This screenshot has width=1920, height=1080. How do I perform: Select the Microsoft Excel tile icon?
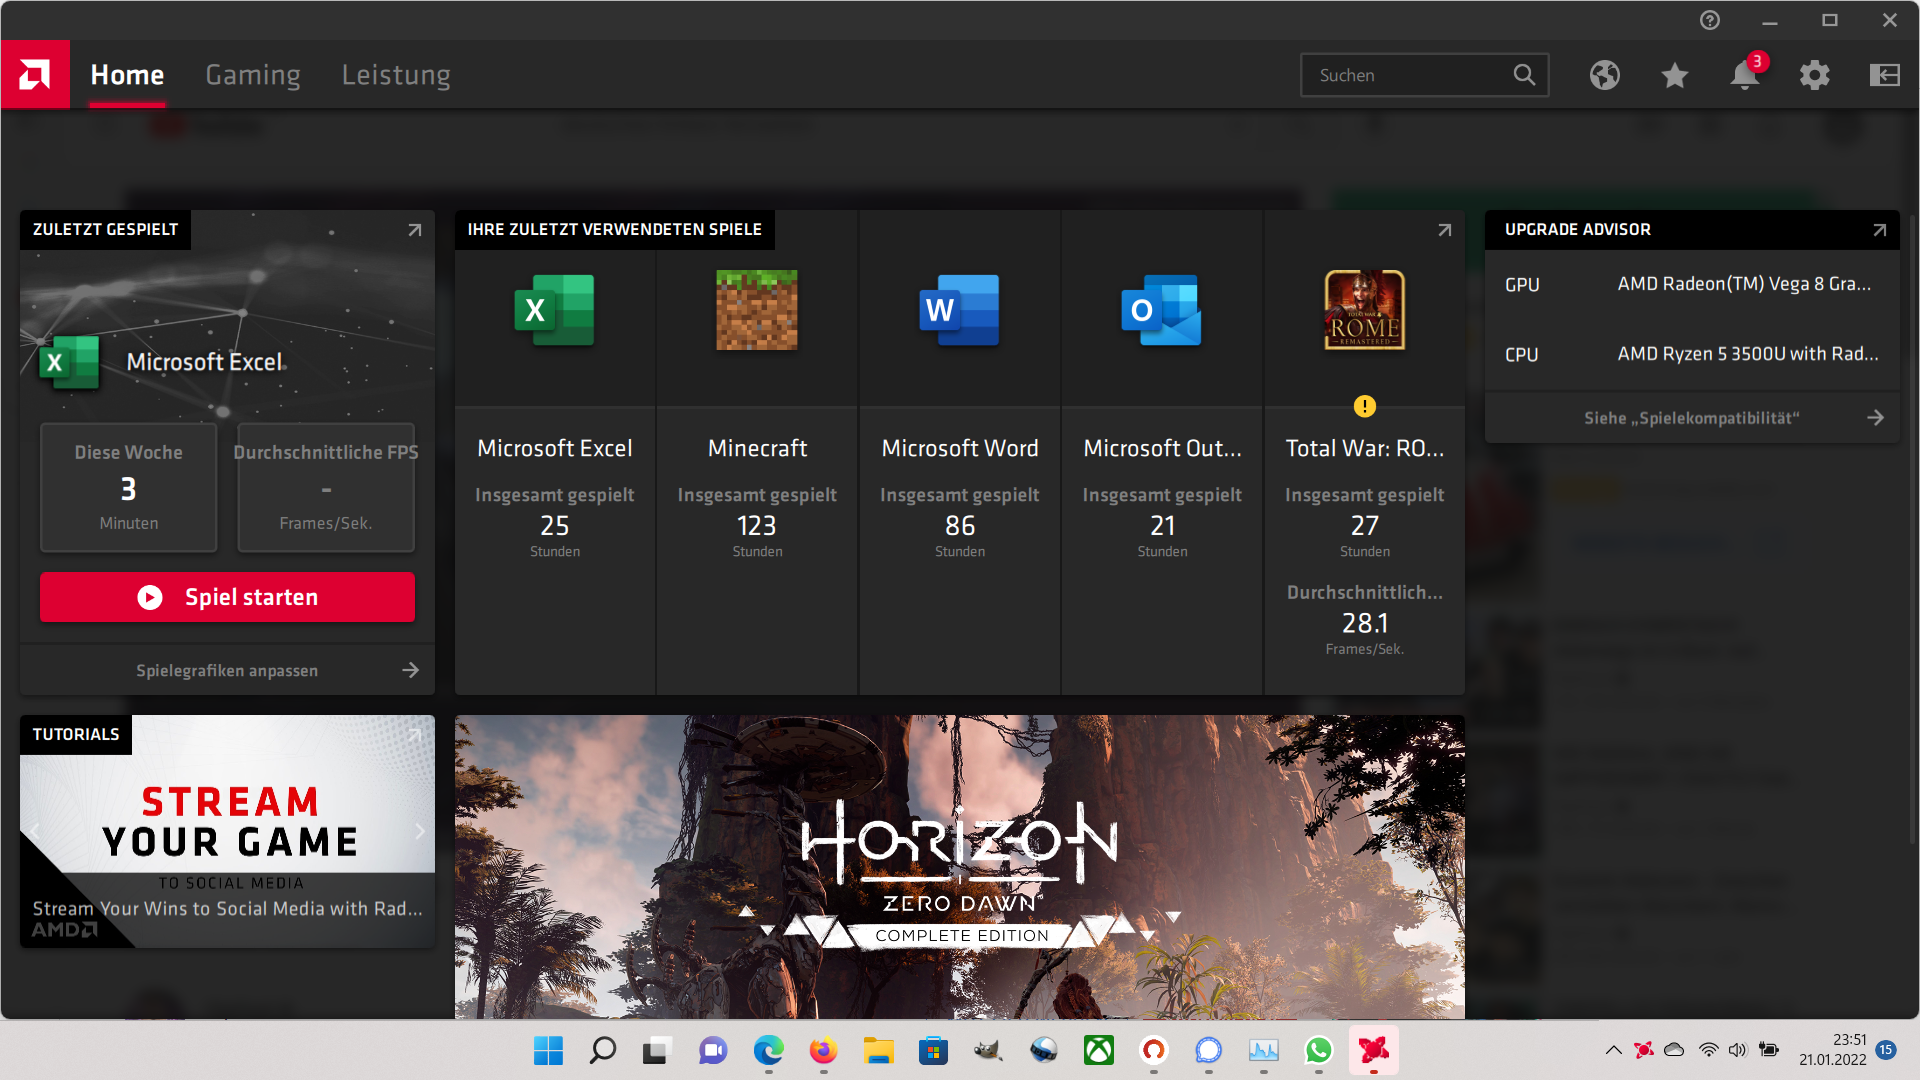pyautogui.click(x=555, y=310)
